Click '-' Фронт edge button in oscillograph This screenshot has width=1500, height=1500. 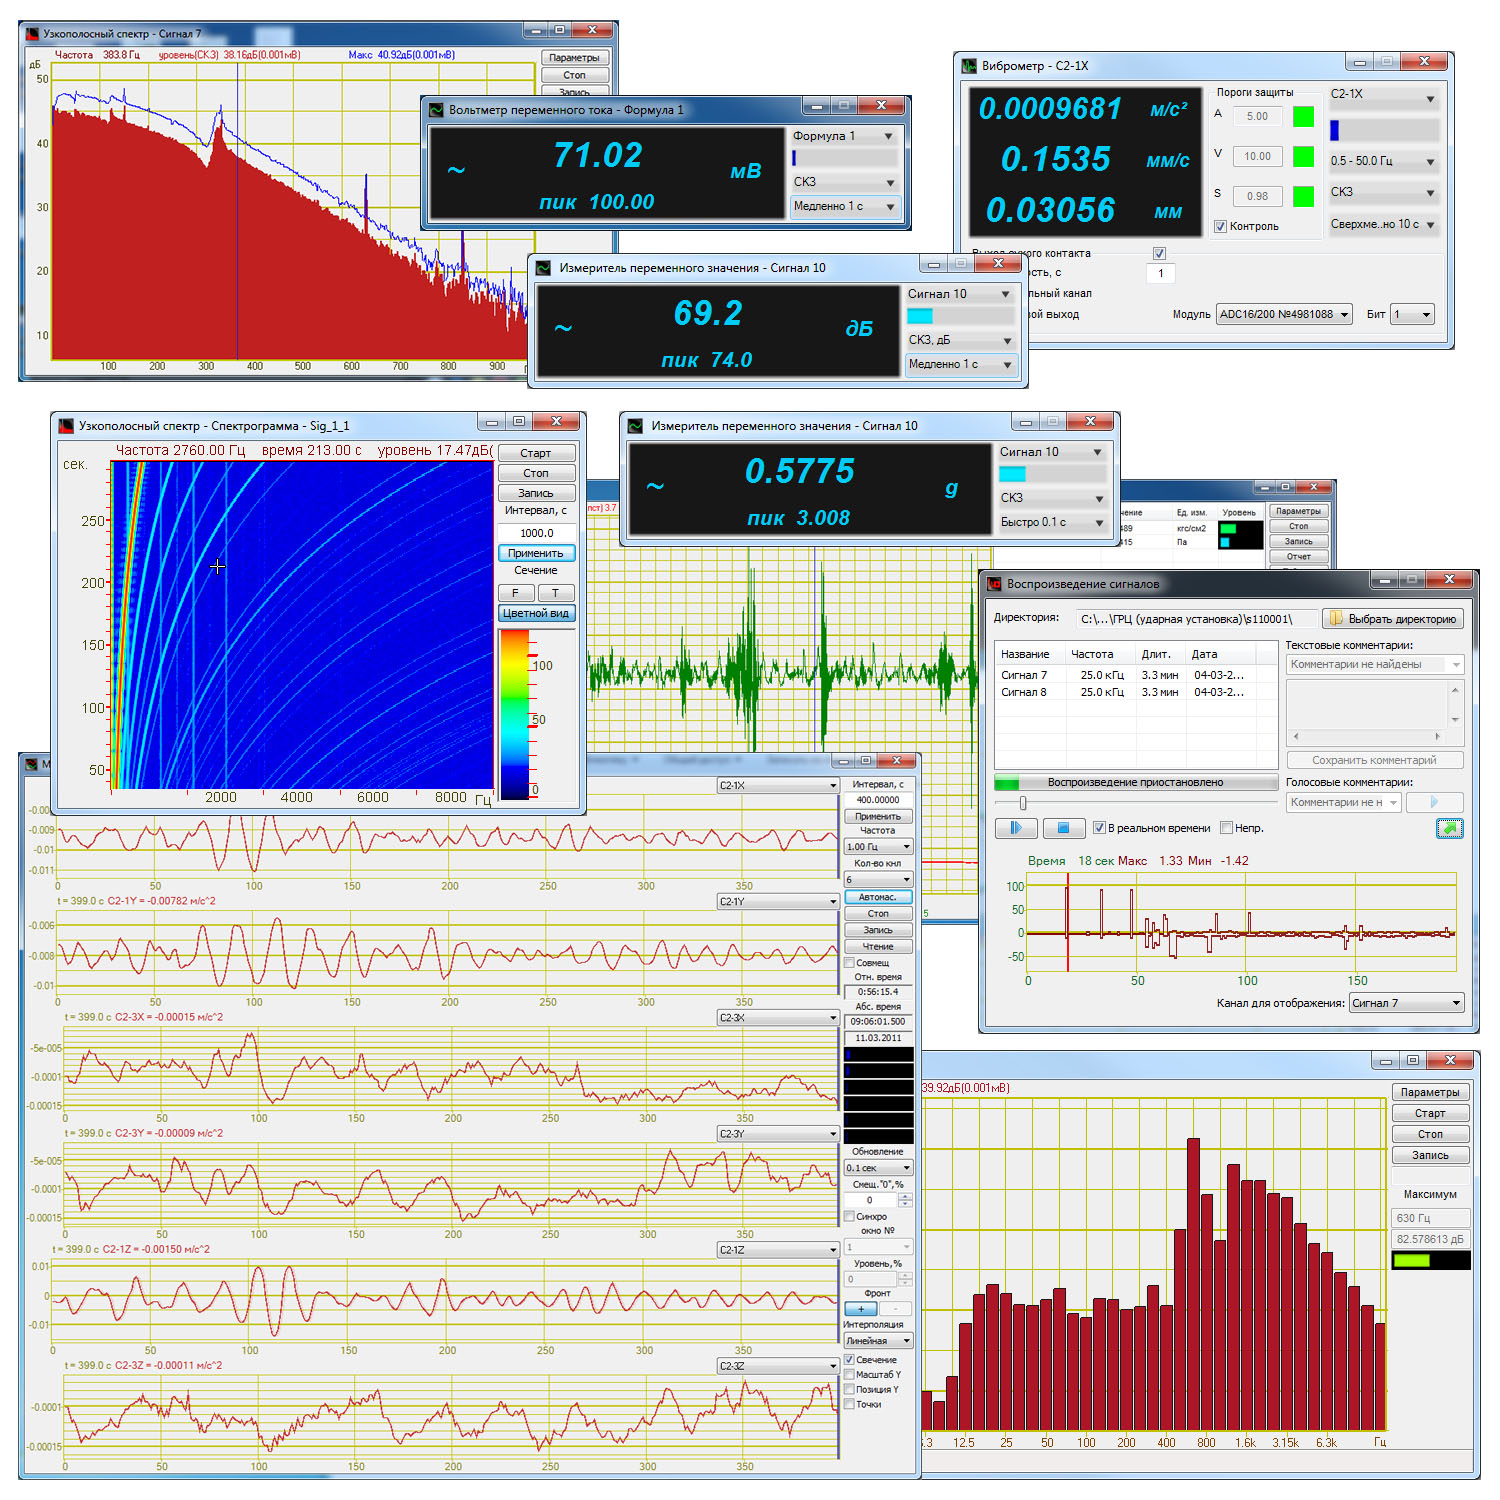tap(896, 1309)
